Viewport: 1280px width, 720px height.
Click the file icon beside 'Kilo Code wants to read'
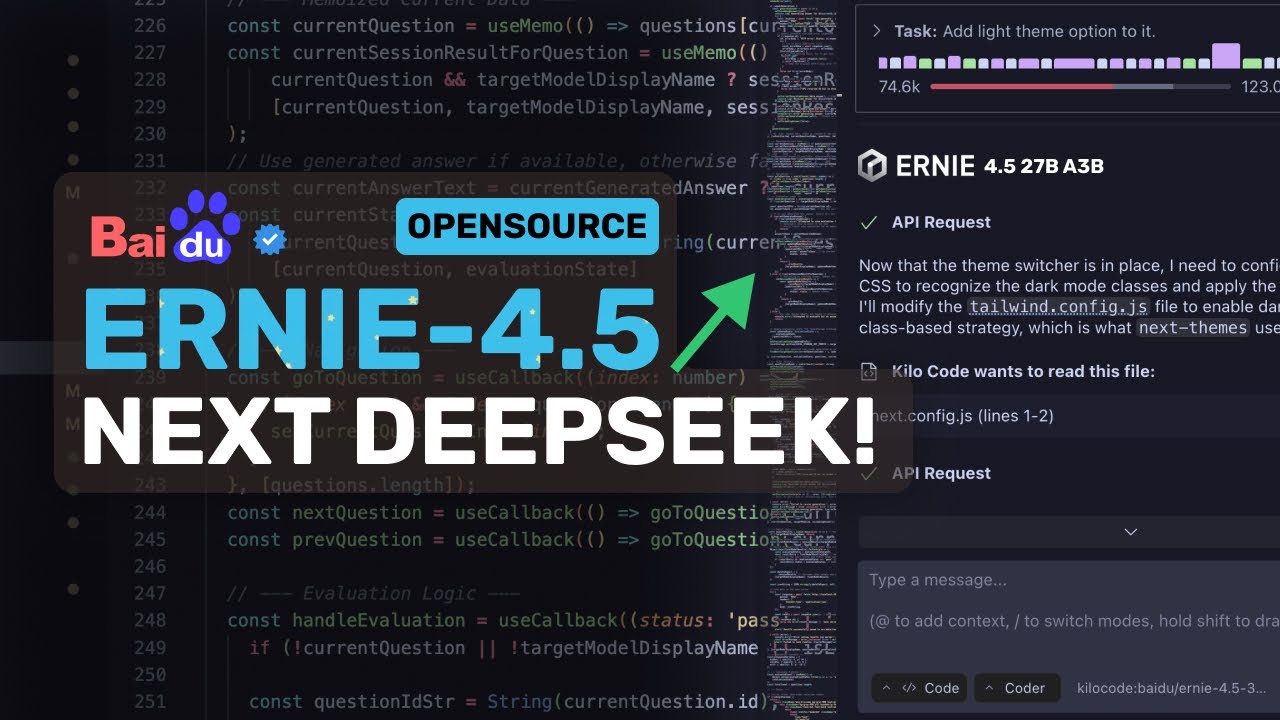pyautogui.click(x=869, y=372)
